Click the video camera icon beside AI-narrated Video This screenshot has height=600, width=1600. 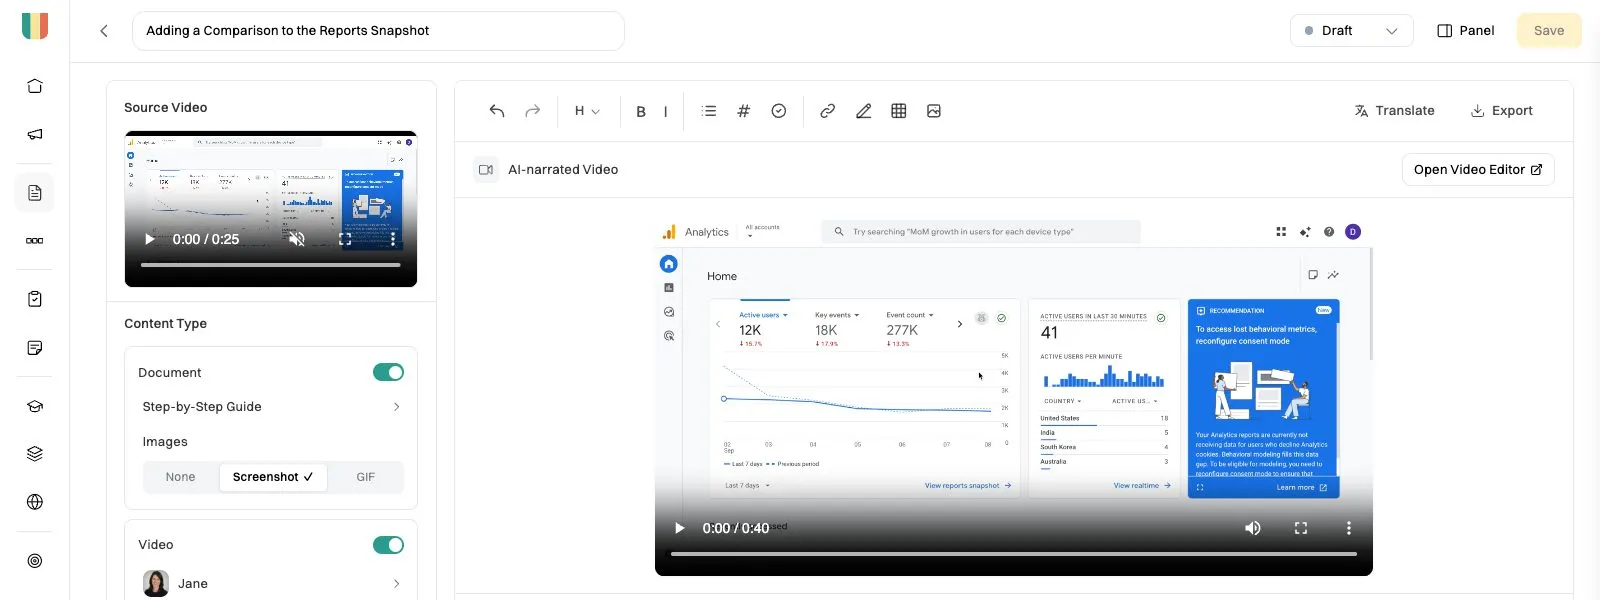[x=486, y=170]
